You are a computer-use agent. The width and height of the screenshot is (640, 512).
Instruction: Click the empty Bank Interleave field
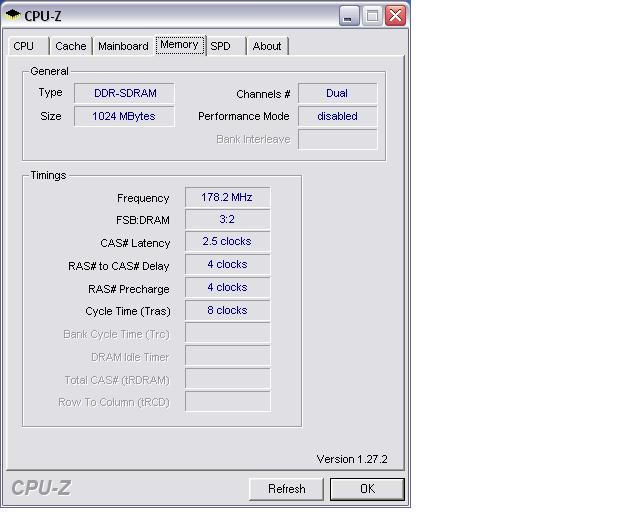coord(338,139)
